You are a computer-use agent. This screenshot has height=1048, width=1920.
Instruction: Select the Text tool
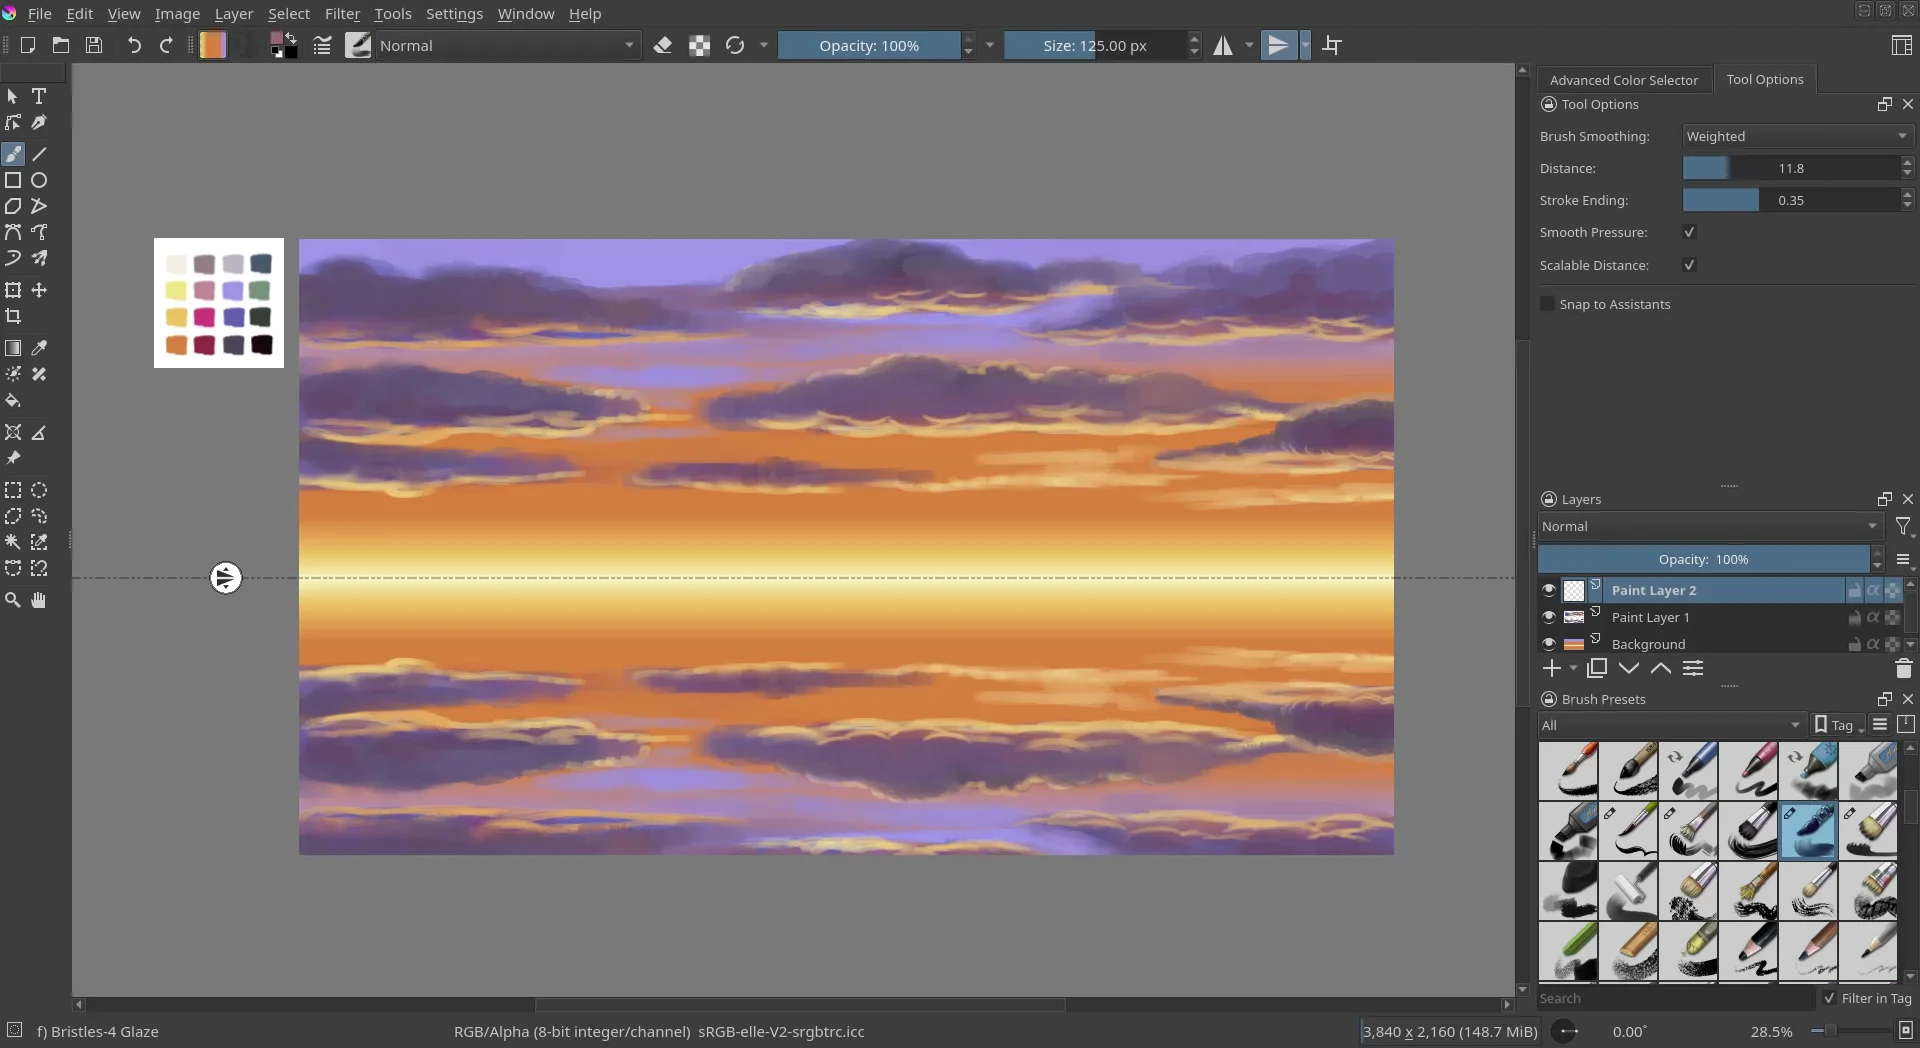39,97
